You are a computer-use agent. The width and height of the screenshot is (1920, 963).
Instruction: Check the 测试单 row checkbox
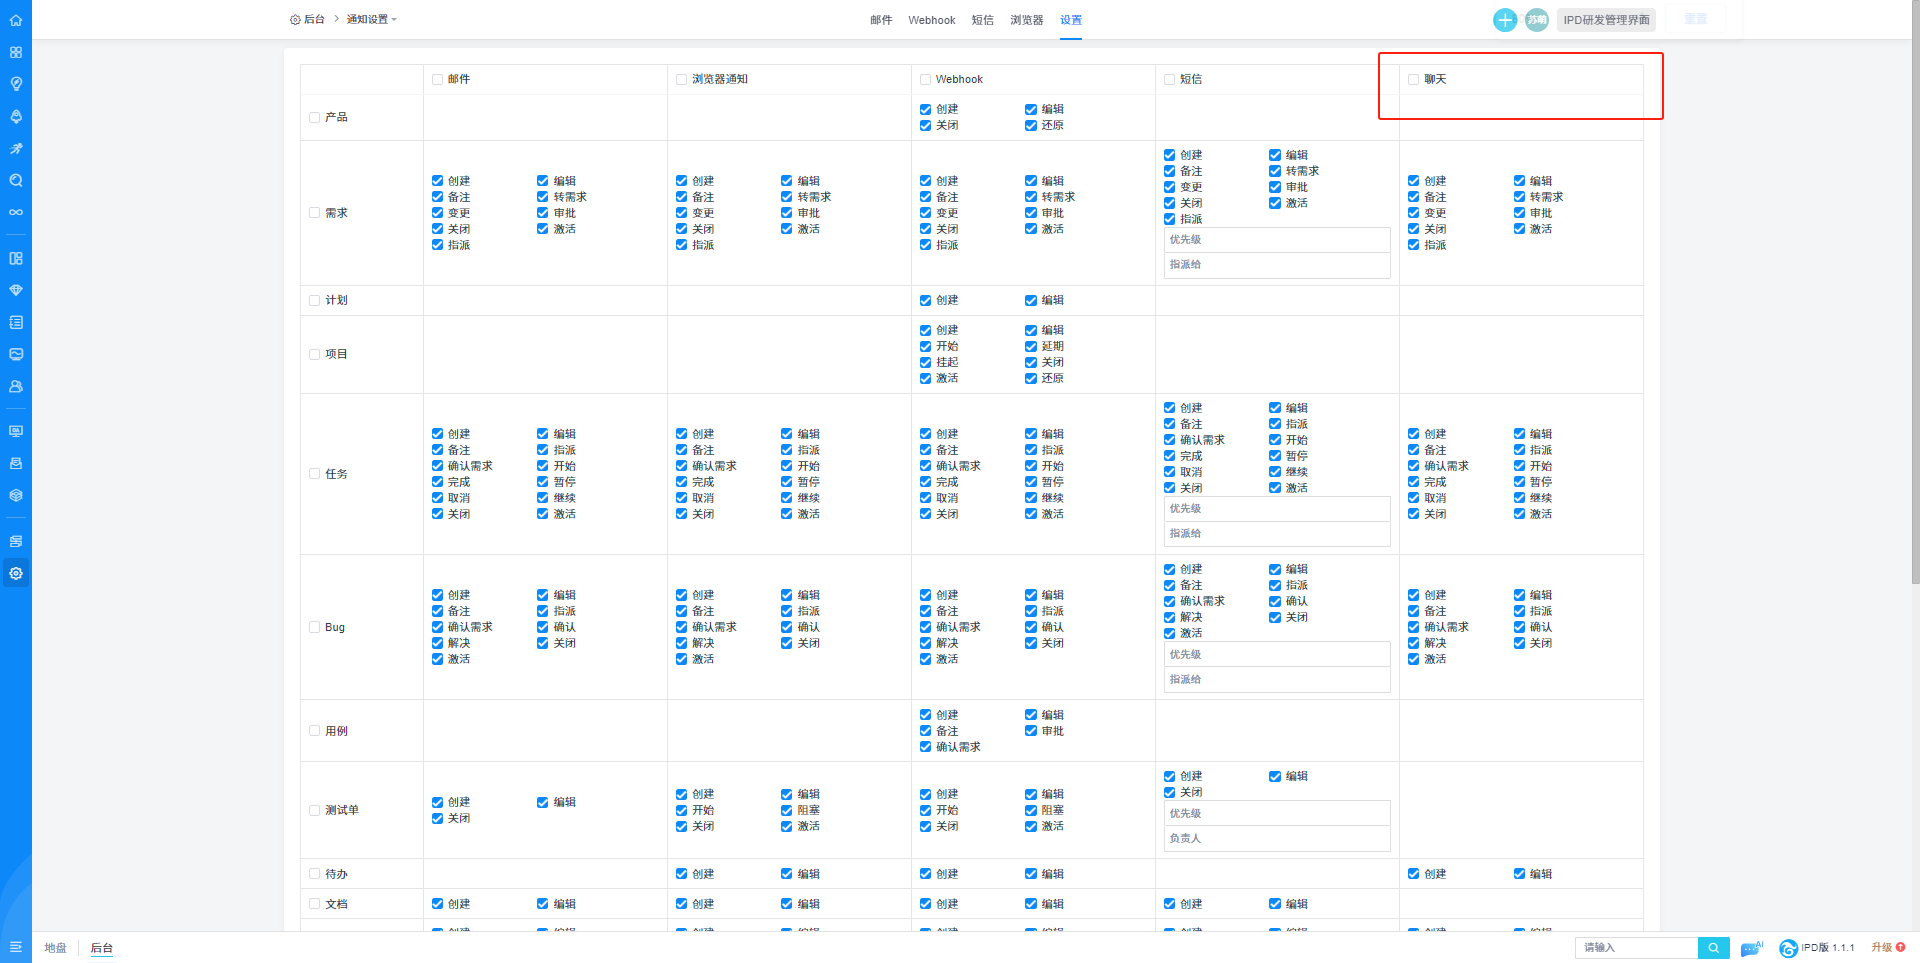(x=315, y=810)
